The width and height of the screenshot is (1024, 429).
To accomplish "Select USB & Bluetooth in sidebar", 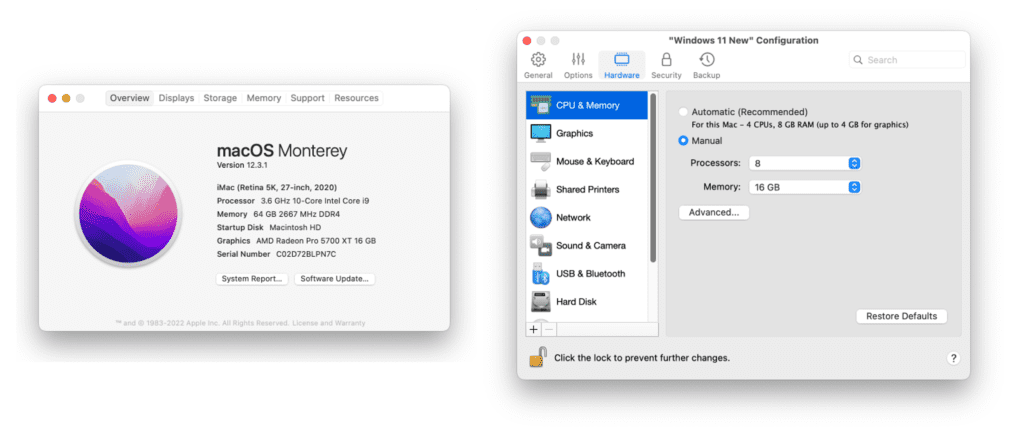I will click(x=590, y=273).
